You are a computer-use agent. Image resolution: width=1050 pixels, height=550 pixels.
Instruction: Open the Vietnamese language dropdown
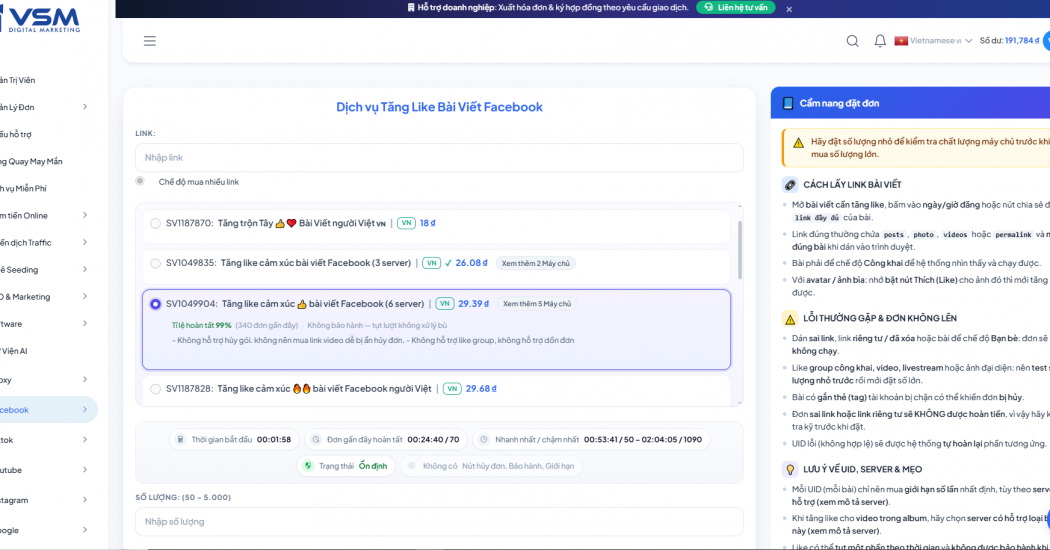pyautogui.click(x=933, y=41)
